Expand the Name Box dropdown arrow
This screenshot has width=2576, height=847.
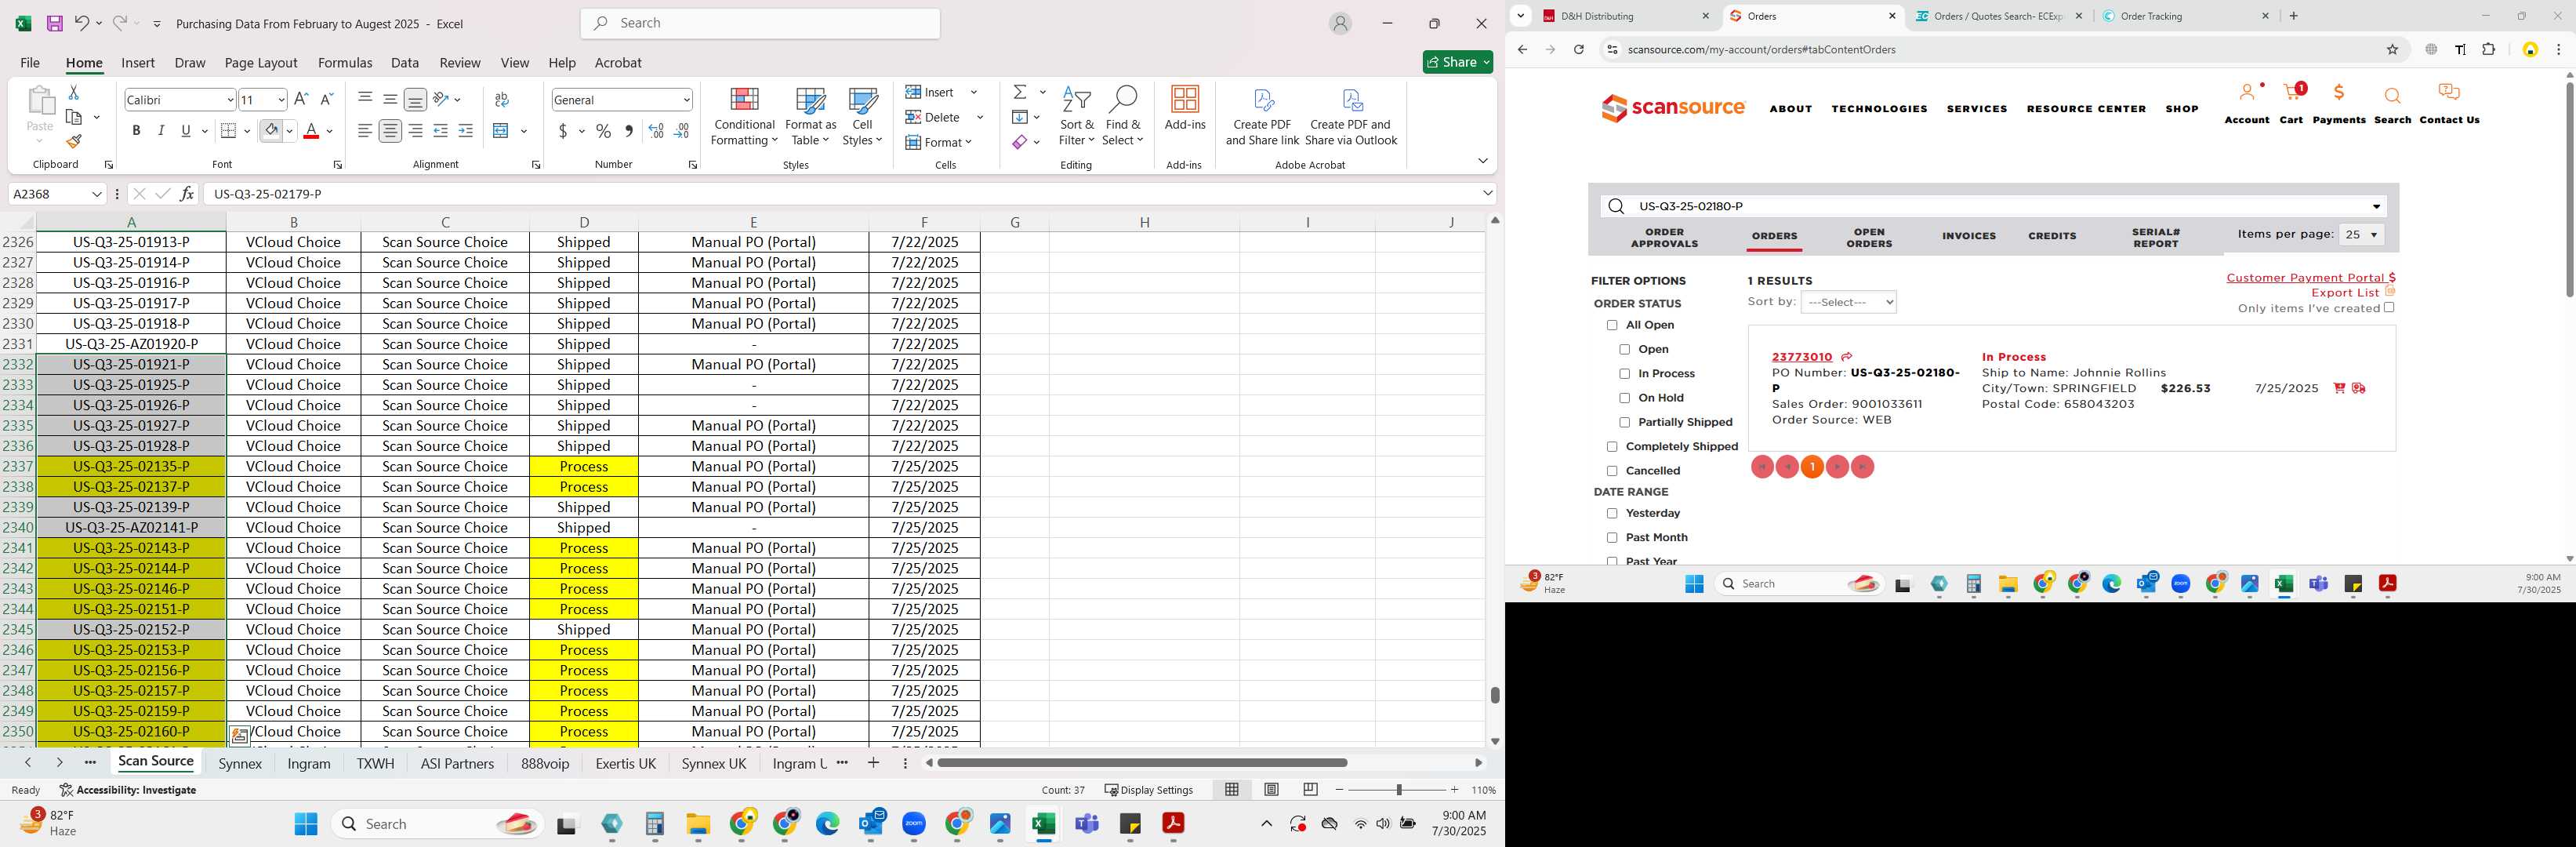(97, 194)
